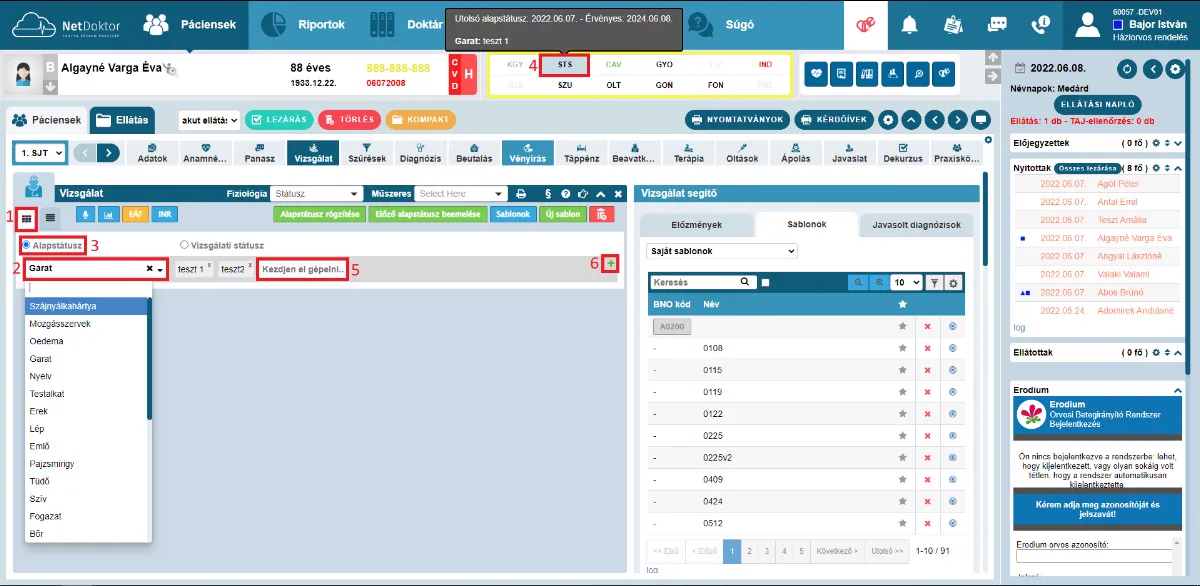Star the 0115 template as favorite

click(903, 370)
